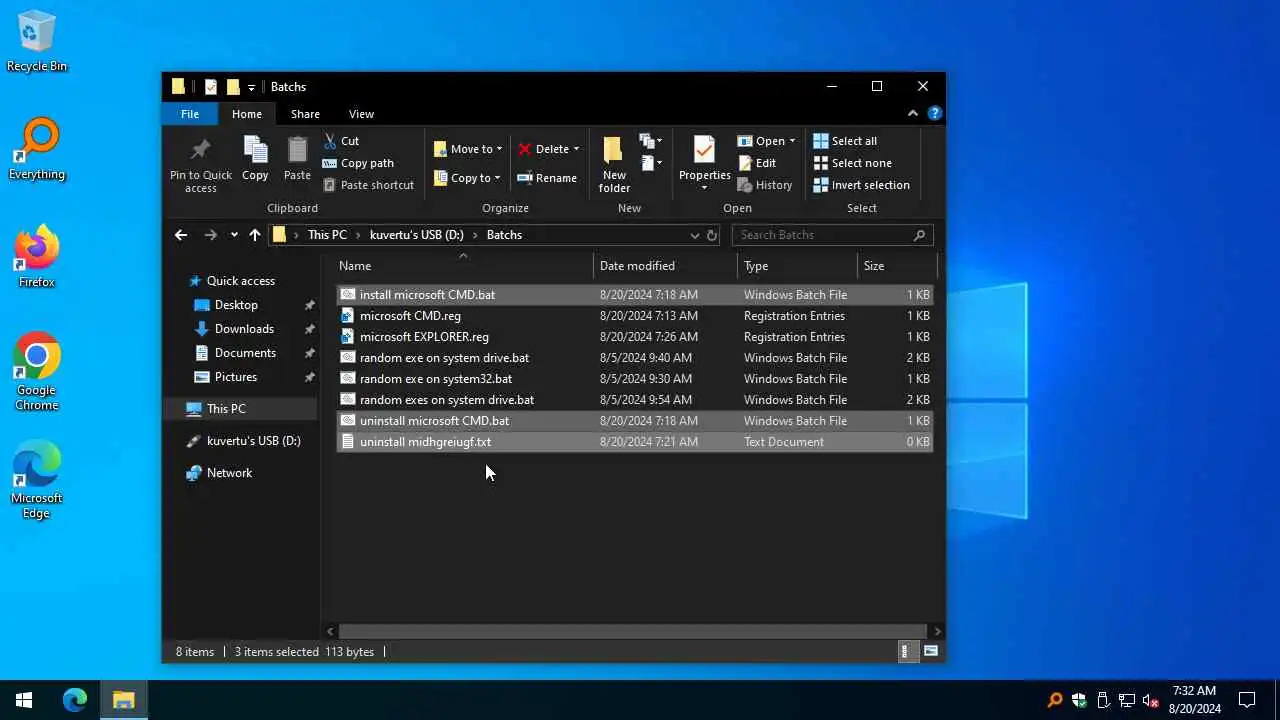Refresh the Batchs folder view
Screen dimensions: 1280x720
pyautogui.click(x=712, y=235)
